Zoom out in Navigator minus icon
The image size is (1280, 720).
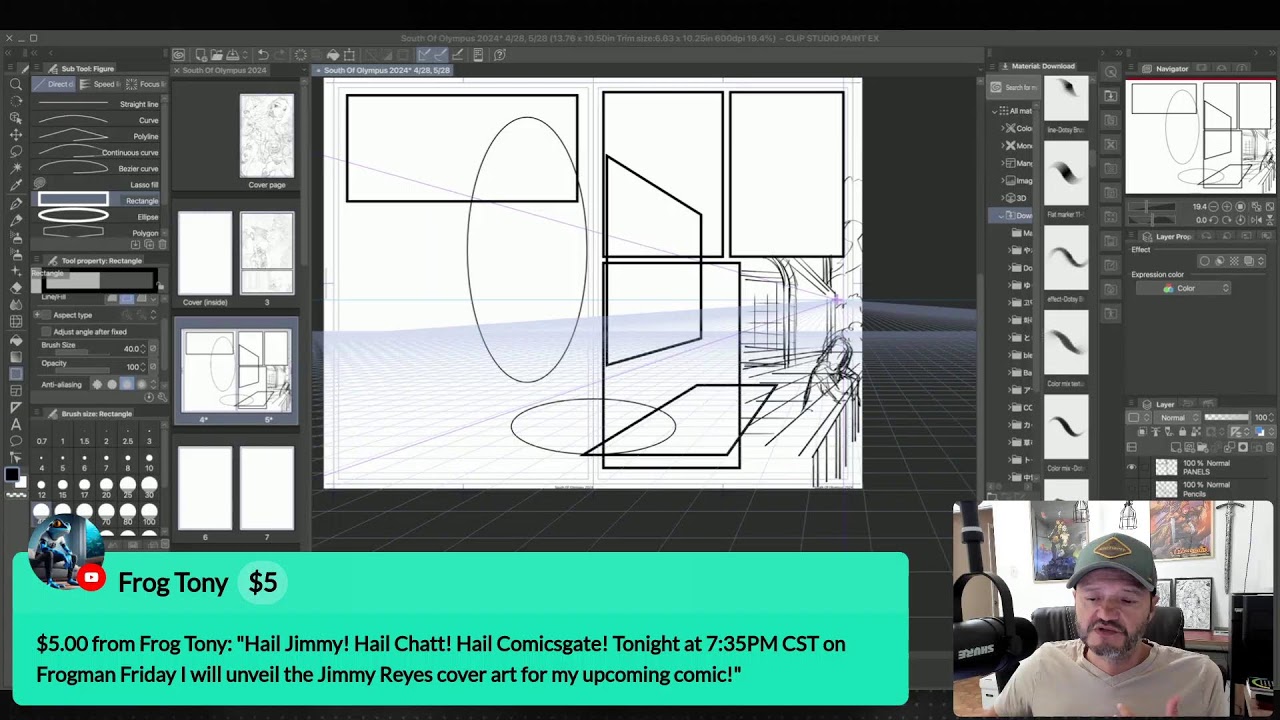tap(1213, 206)
